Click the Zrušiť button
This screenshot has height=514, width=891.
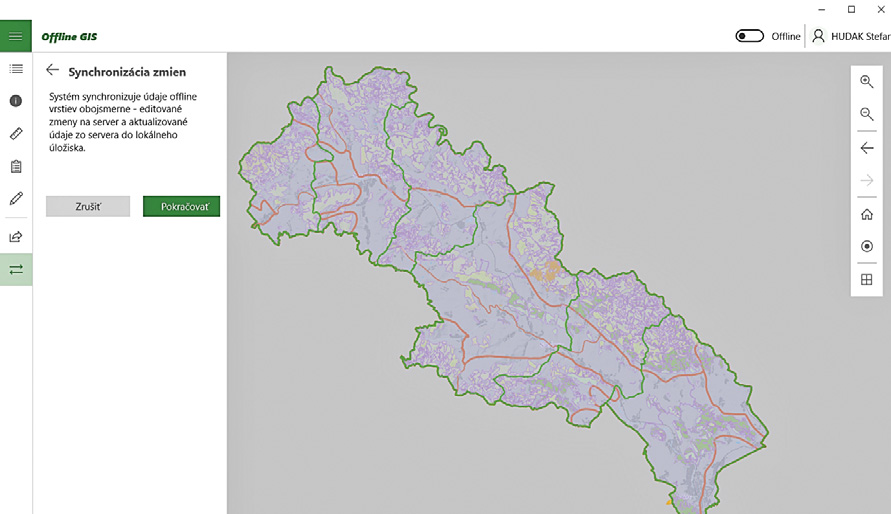[x=88, y=206]
